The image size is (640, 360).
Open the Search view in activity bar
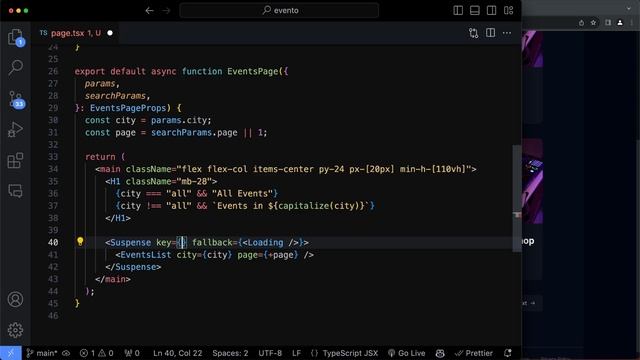(x=16, y=67)
